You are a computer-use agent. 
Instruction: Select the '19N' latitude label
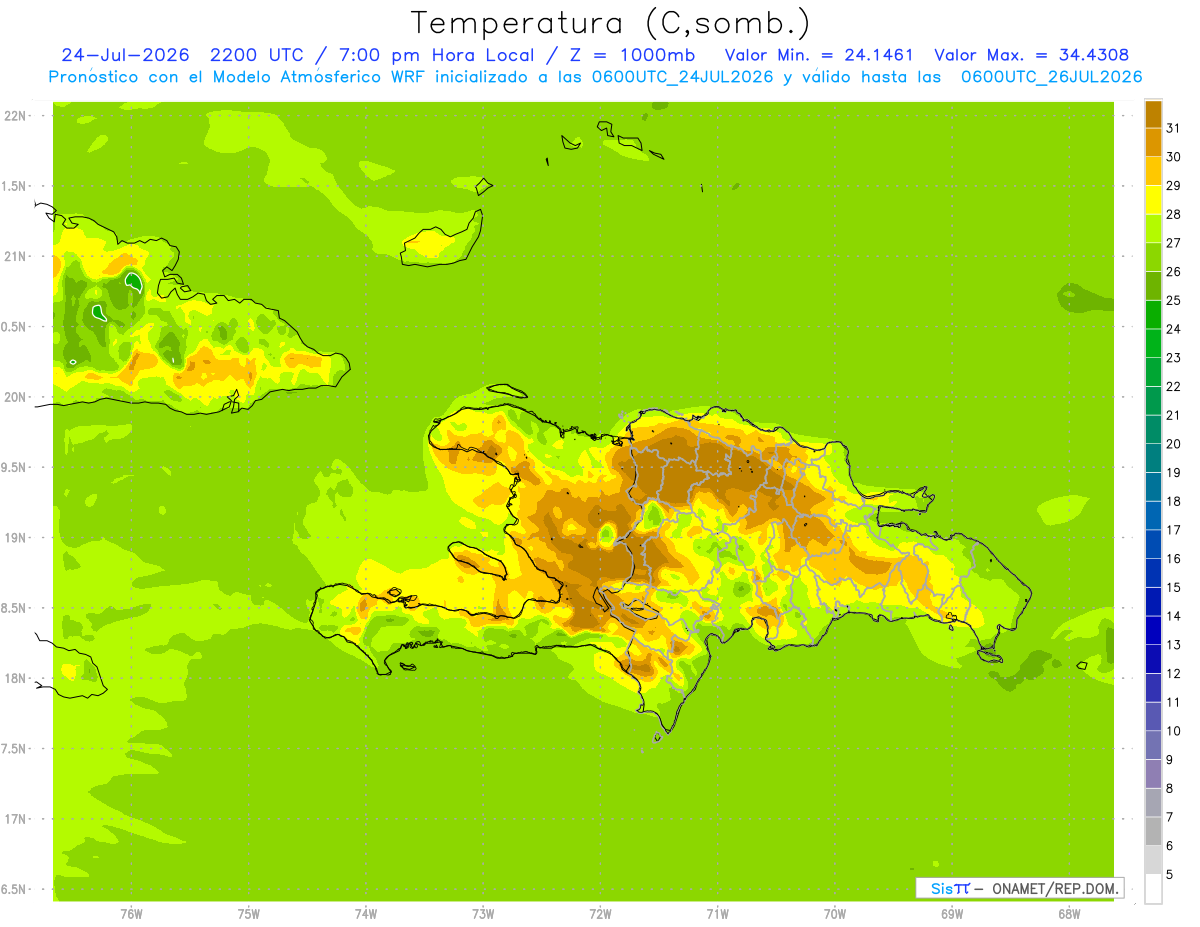pos(14,537)
